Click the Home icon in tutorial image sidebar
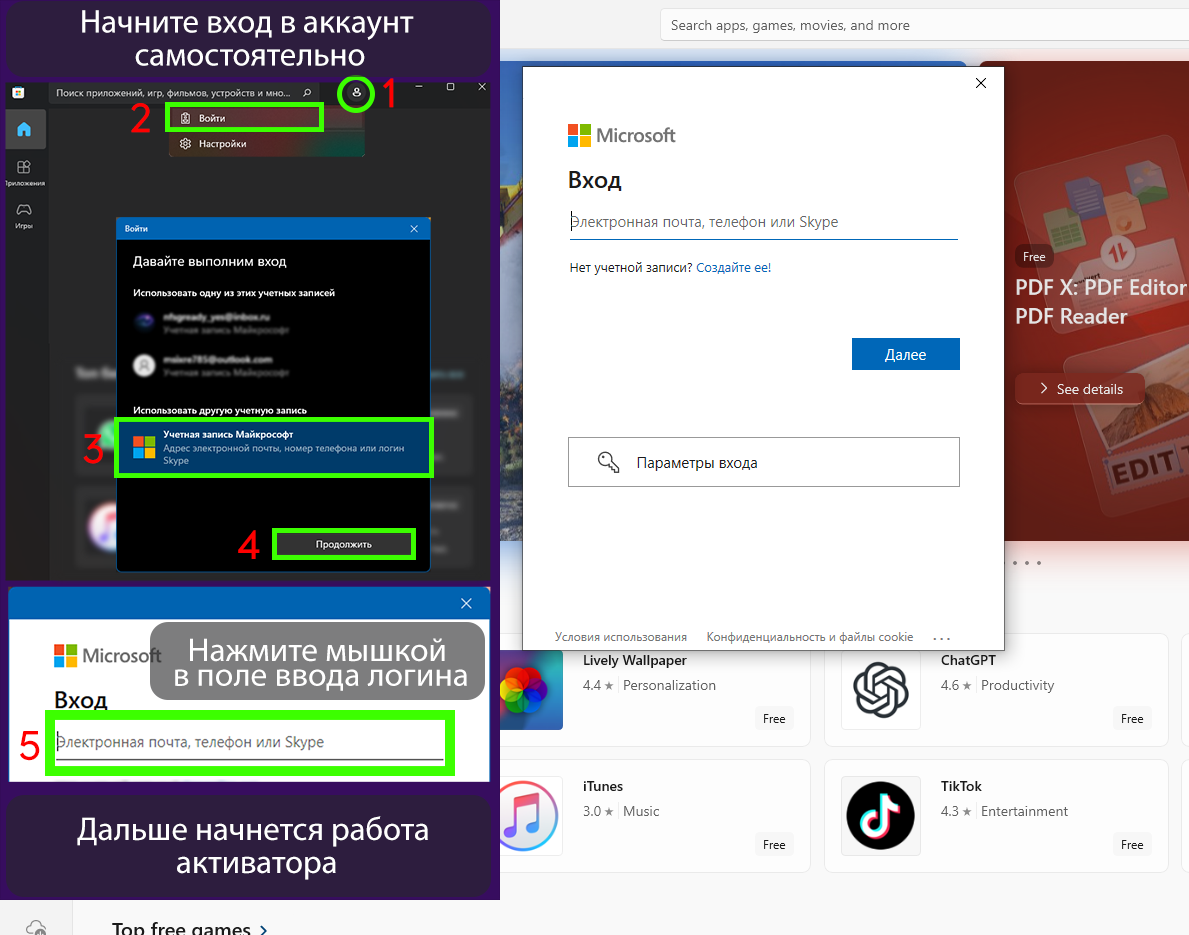This screenshot has width=1189, height=935. pos(24,129)
